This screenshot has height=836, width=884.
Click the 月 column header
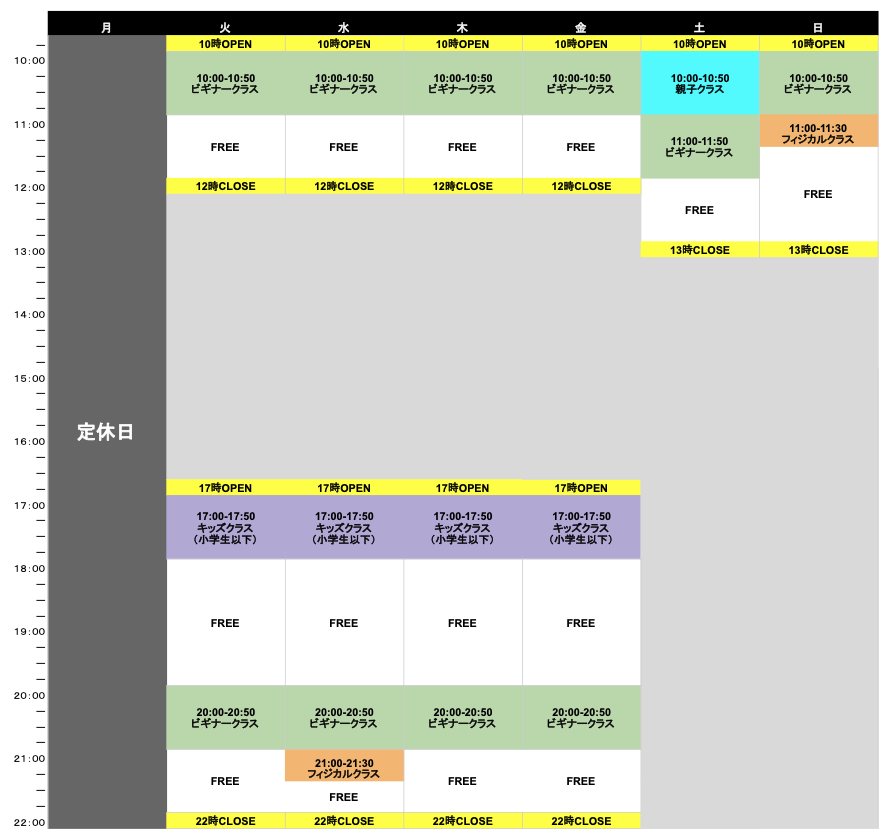106,27
